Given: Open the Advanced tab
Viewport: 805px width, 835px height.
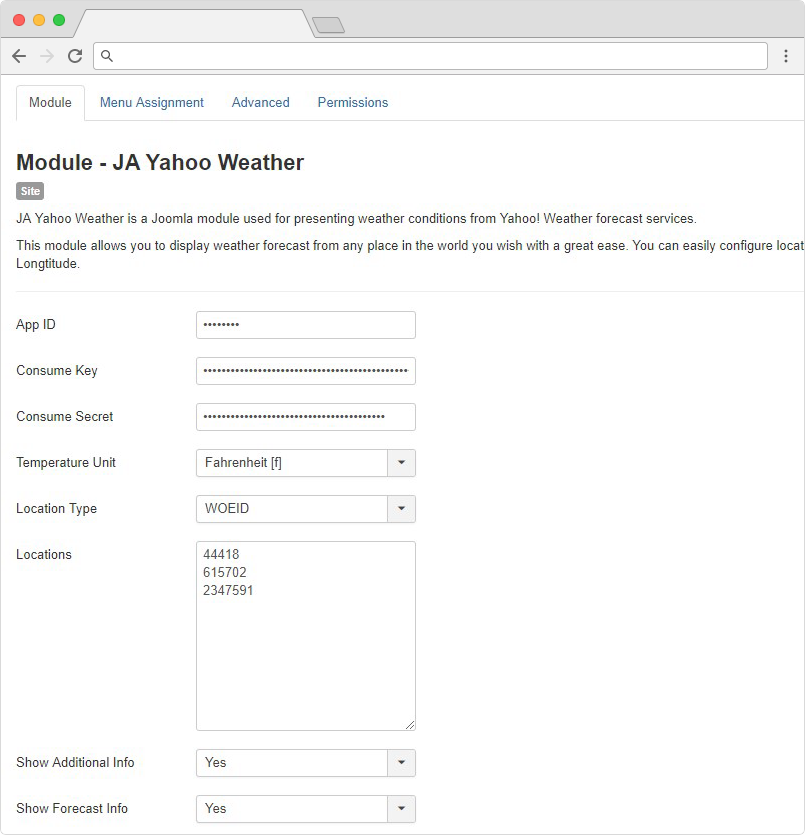Looking at the screenshot, I should [260, 103].
